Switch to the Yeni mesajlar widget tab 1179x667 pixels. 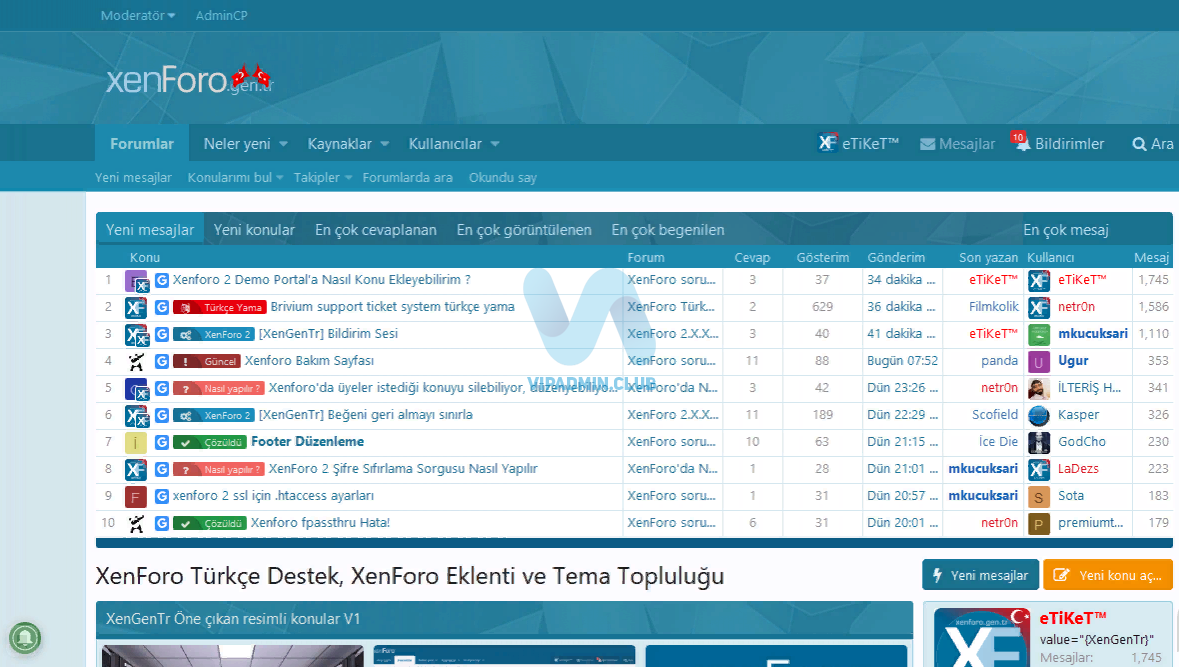pos(150,229)
